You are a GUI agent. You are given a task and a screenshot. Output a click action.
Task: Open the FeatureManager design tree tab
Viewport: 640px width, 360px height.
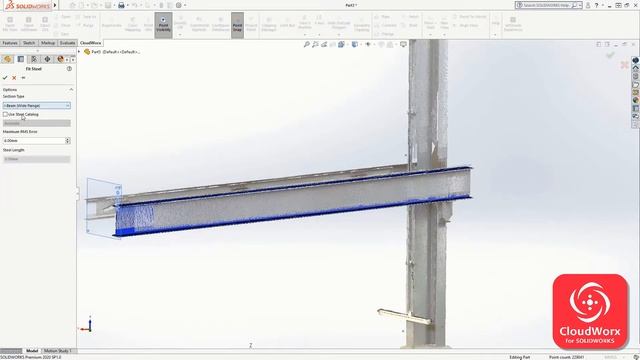pyautogui.click(x=7, y=59)
